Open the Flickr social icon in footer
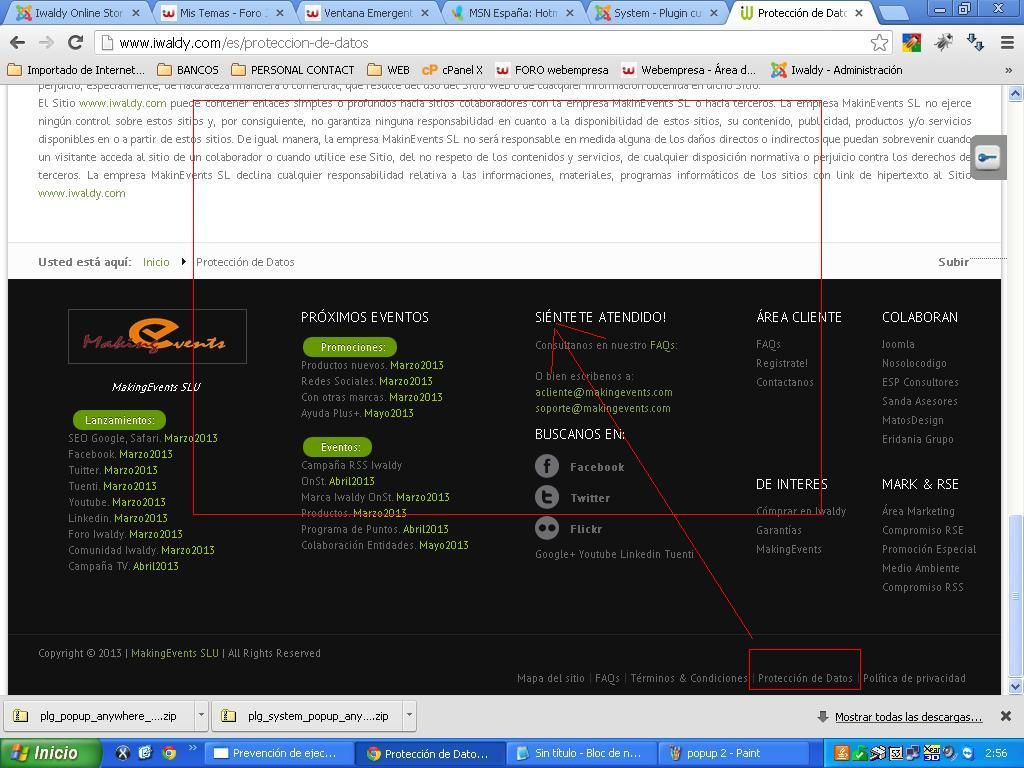1024x768 pixels. 547,528
